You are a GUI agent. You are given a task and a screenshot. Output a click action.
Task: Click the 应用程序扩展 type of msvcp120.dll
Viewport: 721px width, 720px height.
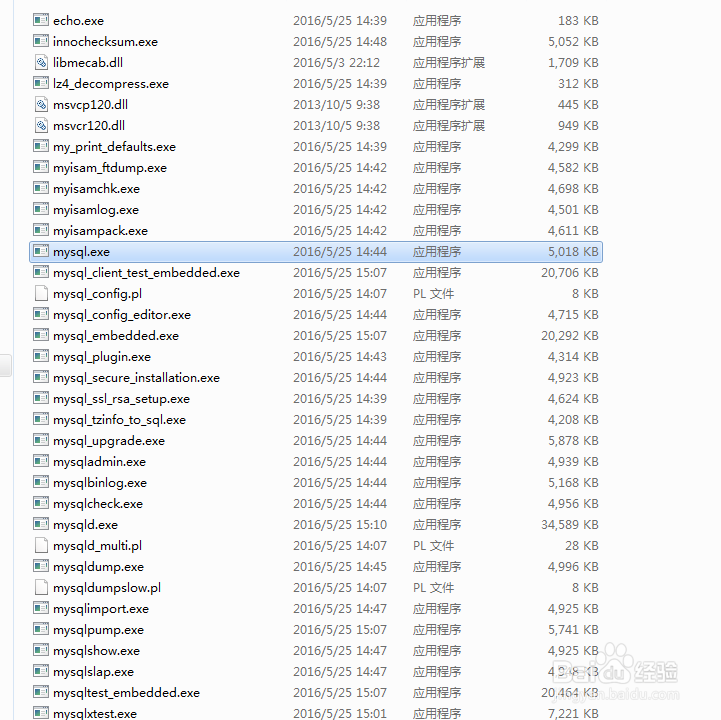pos(449,105)
